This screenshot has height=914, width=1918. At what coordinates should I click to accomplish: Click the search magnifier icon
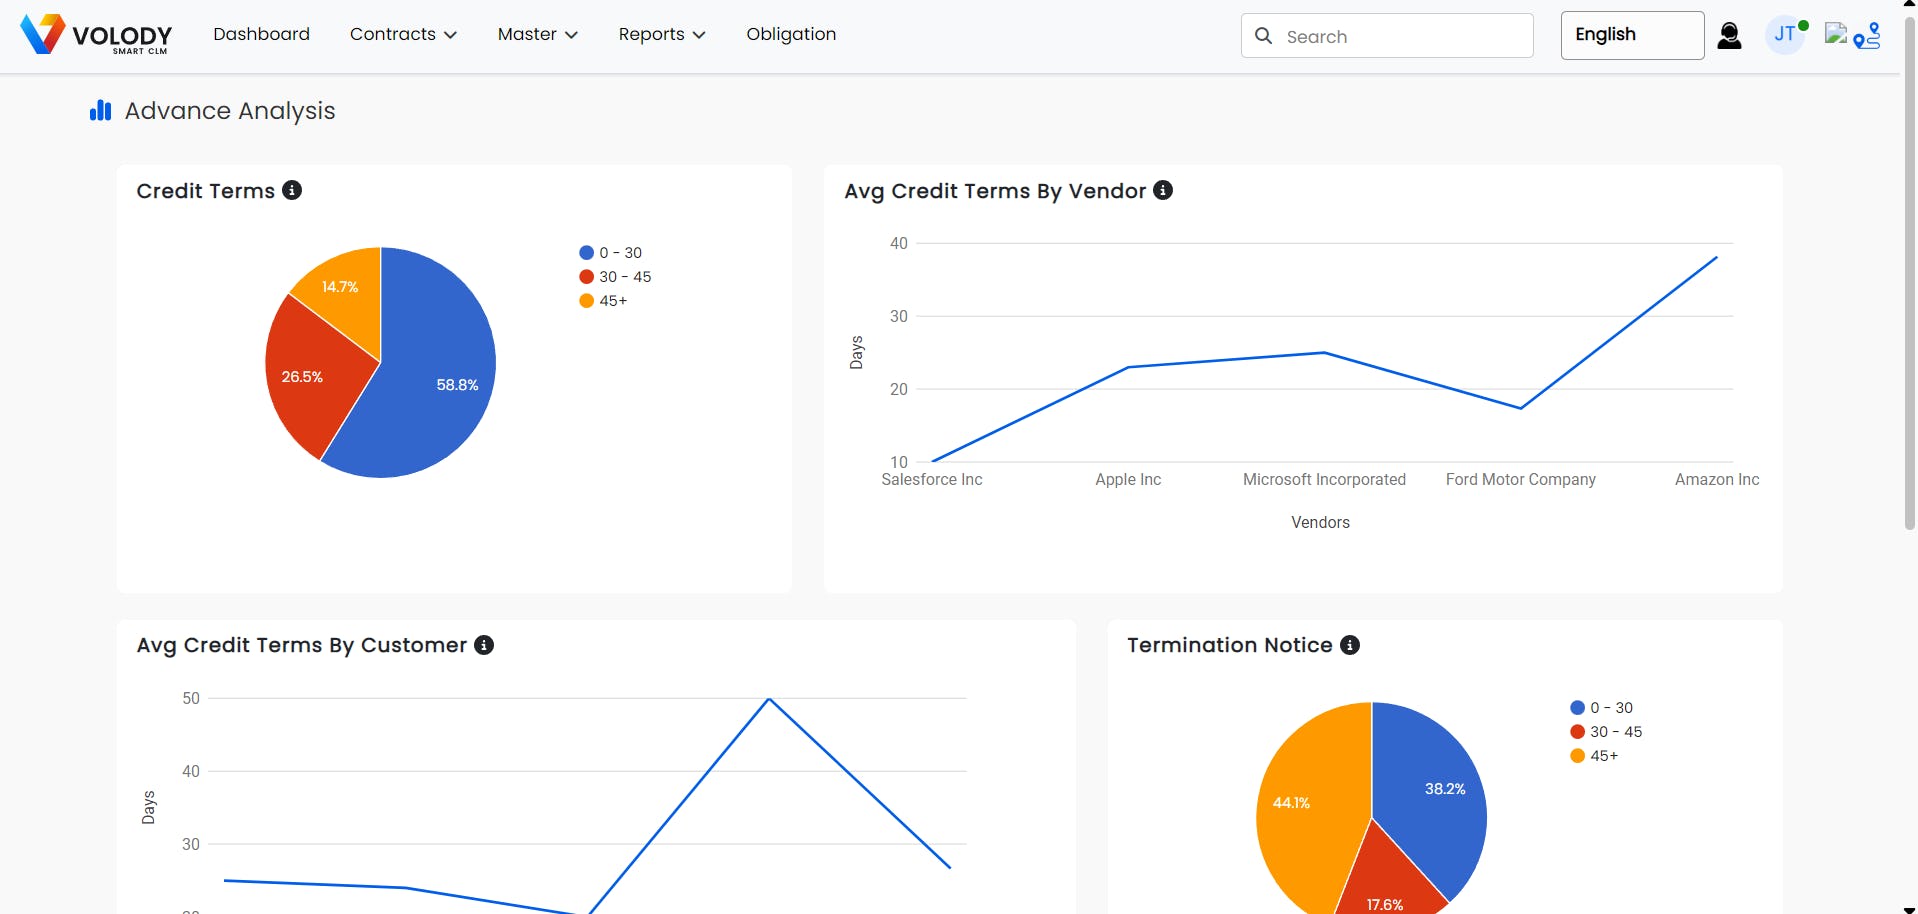coord(1264,35)
